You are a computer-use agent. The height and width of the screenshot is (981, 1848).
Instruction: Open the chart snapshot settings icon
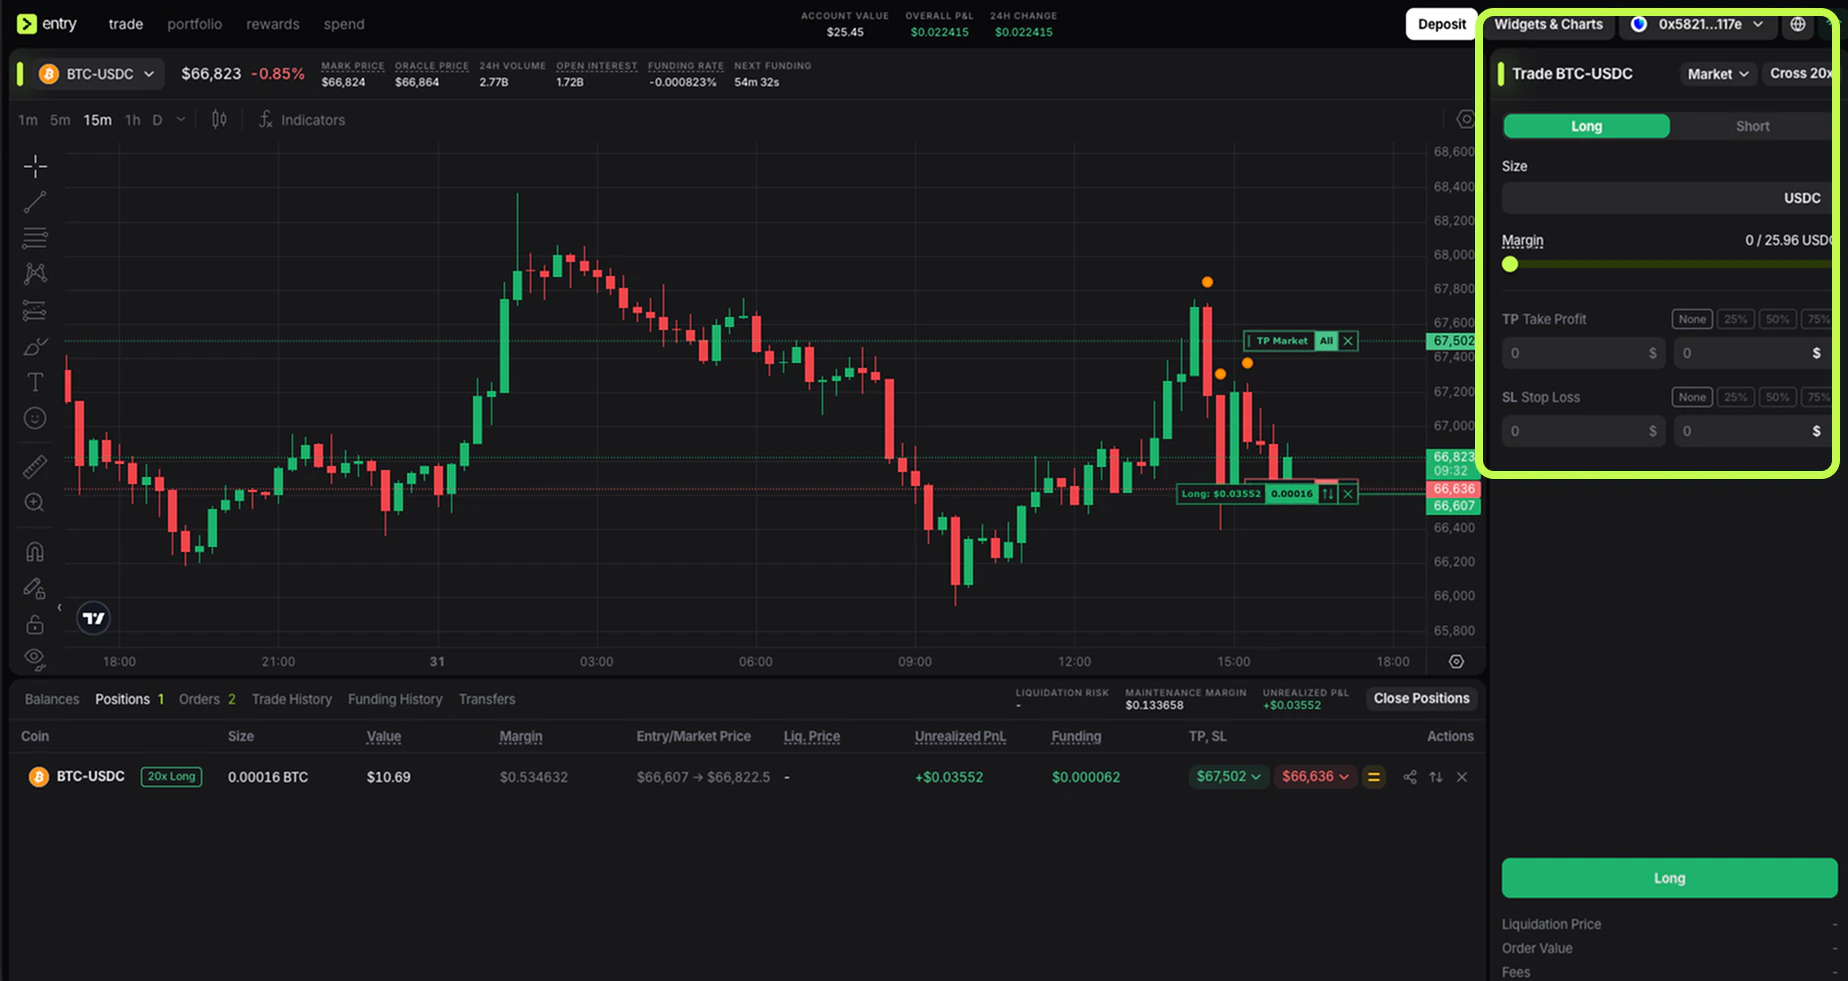1465,119
